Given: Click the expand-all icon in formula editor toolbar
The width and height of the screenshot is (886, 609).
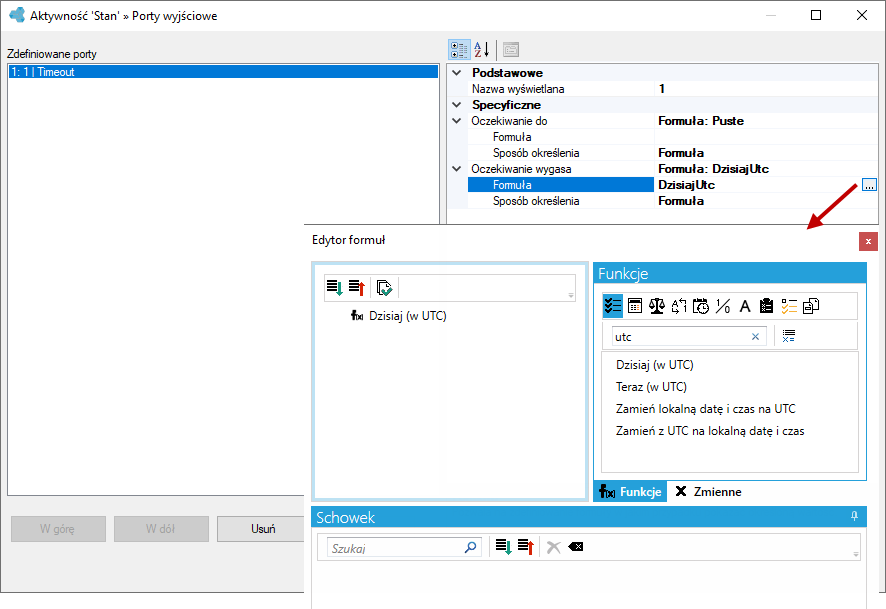Looking at the screenshot, I should pyautogui.click(x=335, y=288).
